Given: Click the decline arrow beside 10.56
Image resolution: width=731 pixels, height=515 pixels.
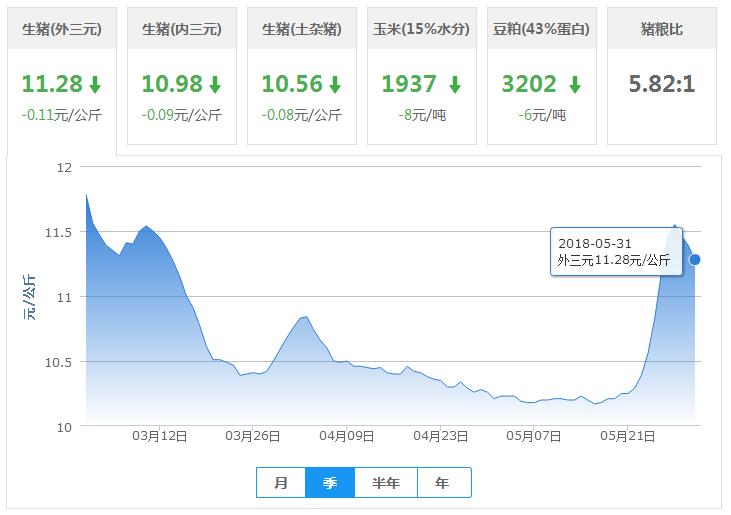Looking at the screenshot, I should tap(334, 84).
